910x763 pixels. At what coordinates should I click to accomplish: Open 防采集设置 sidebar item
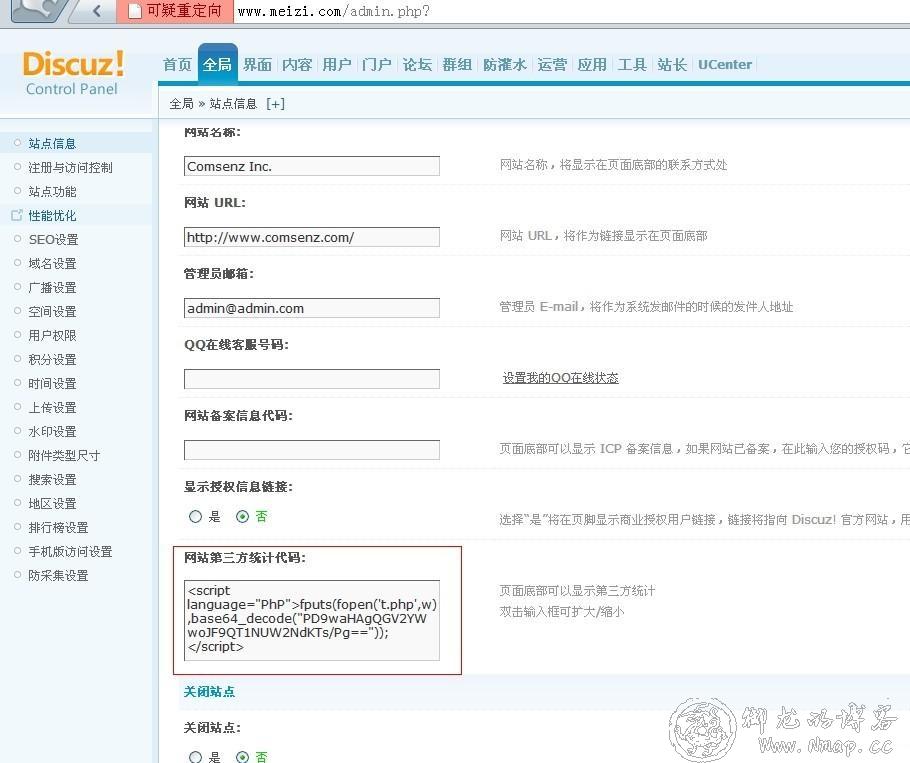(58, 576)
